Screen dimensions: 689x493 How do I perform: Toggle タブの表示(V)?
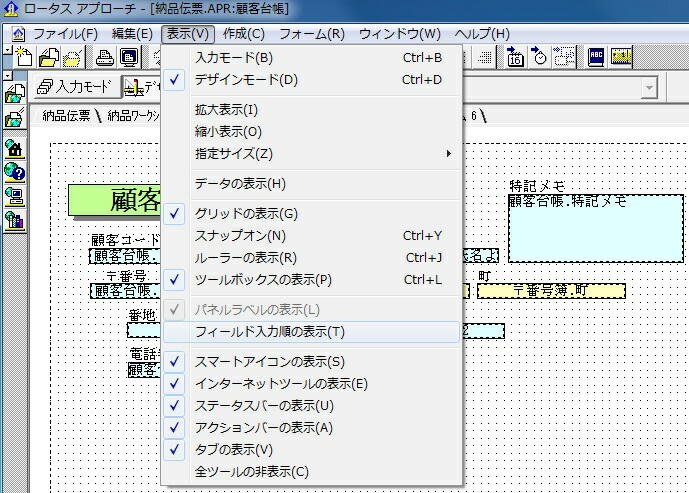point(312,449)
